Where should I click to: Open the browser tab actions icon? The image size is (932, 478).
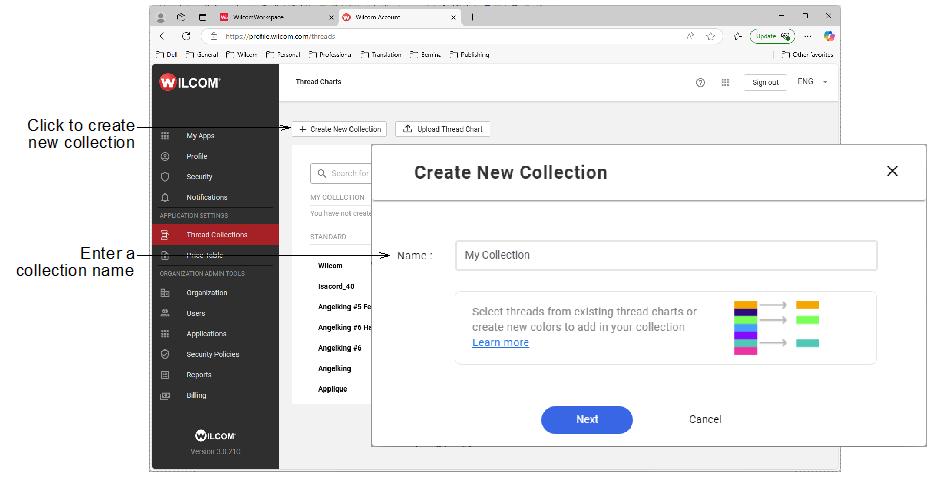(203, 17)
